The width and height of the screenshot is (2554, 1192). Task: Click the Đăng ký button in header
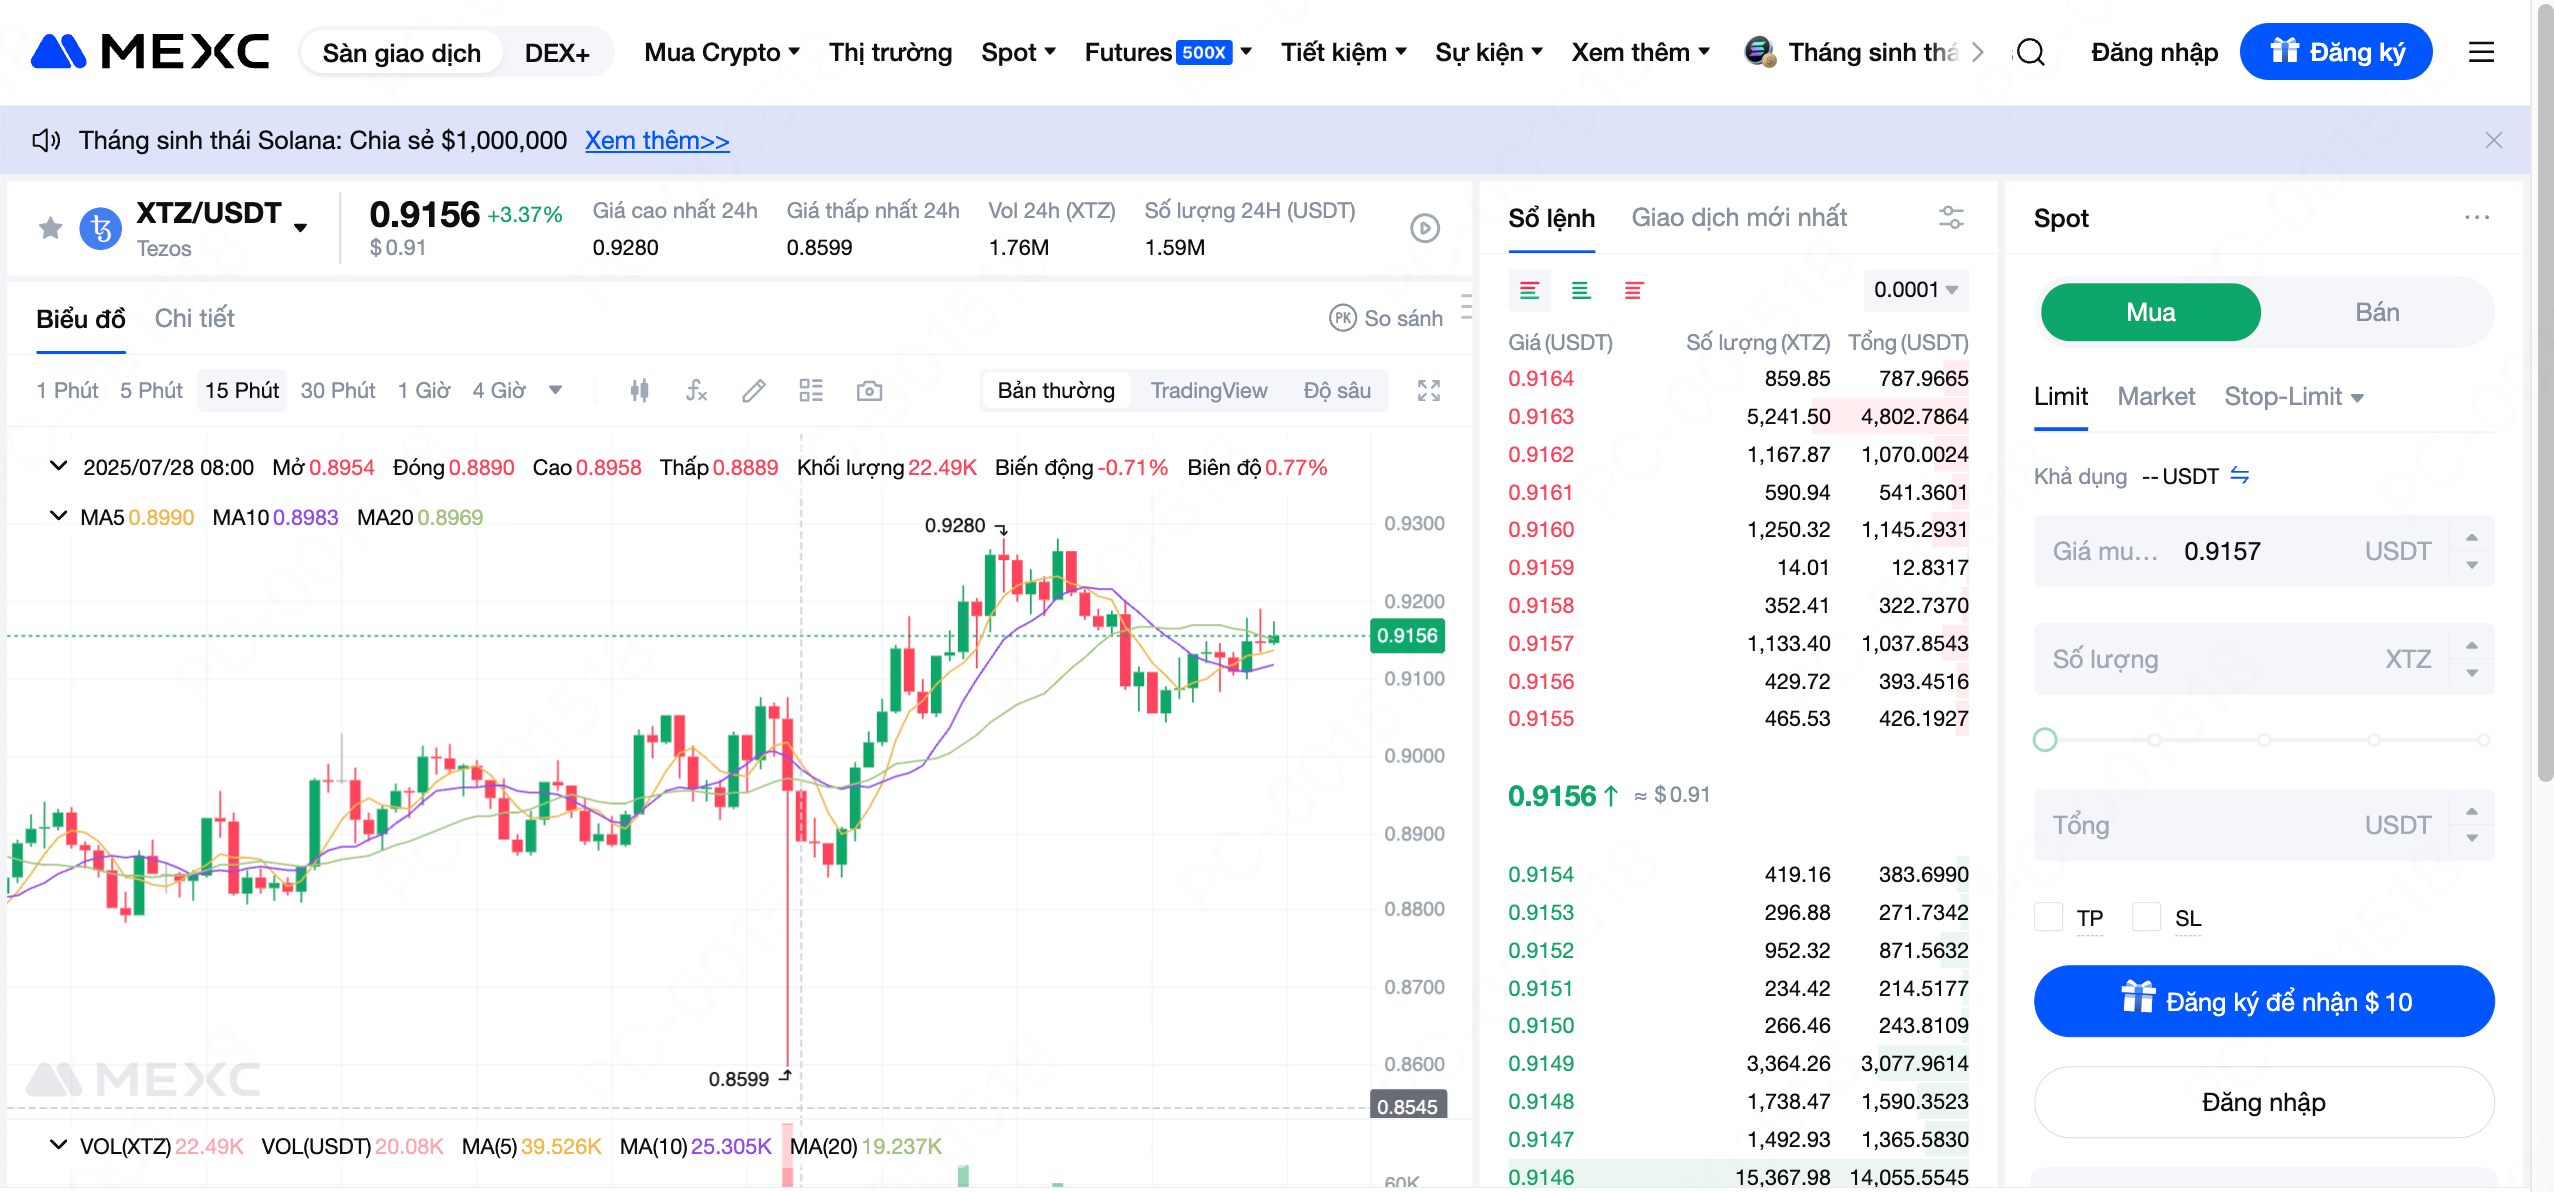tap(2336, 52)
